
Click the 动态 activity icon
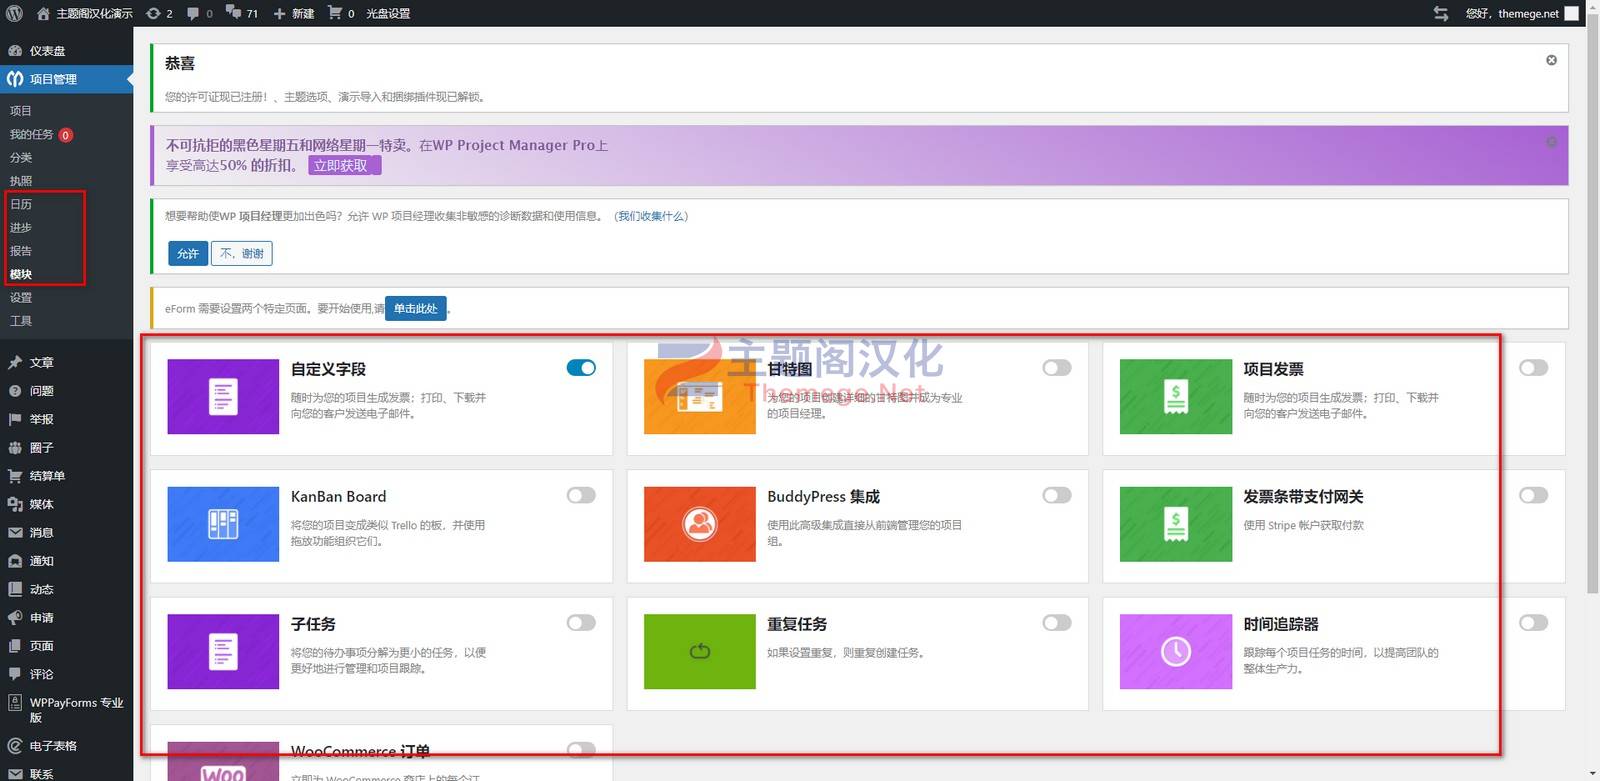point(15,589)
